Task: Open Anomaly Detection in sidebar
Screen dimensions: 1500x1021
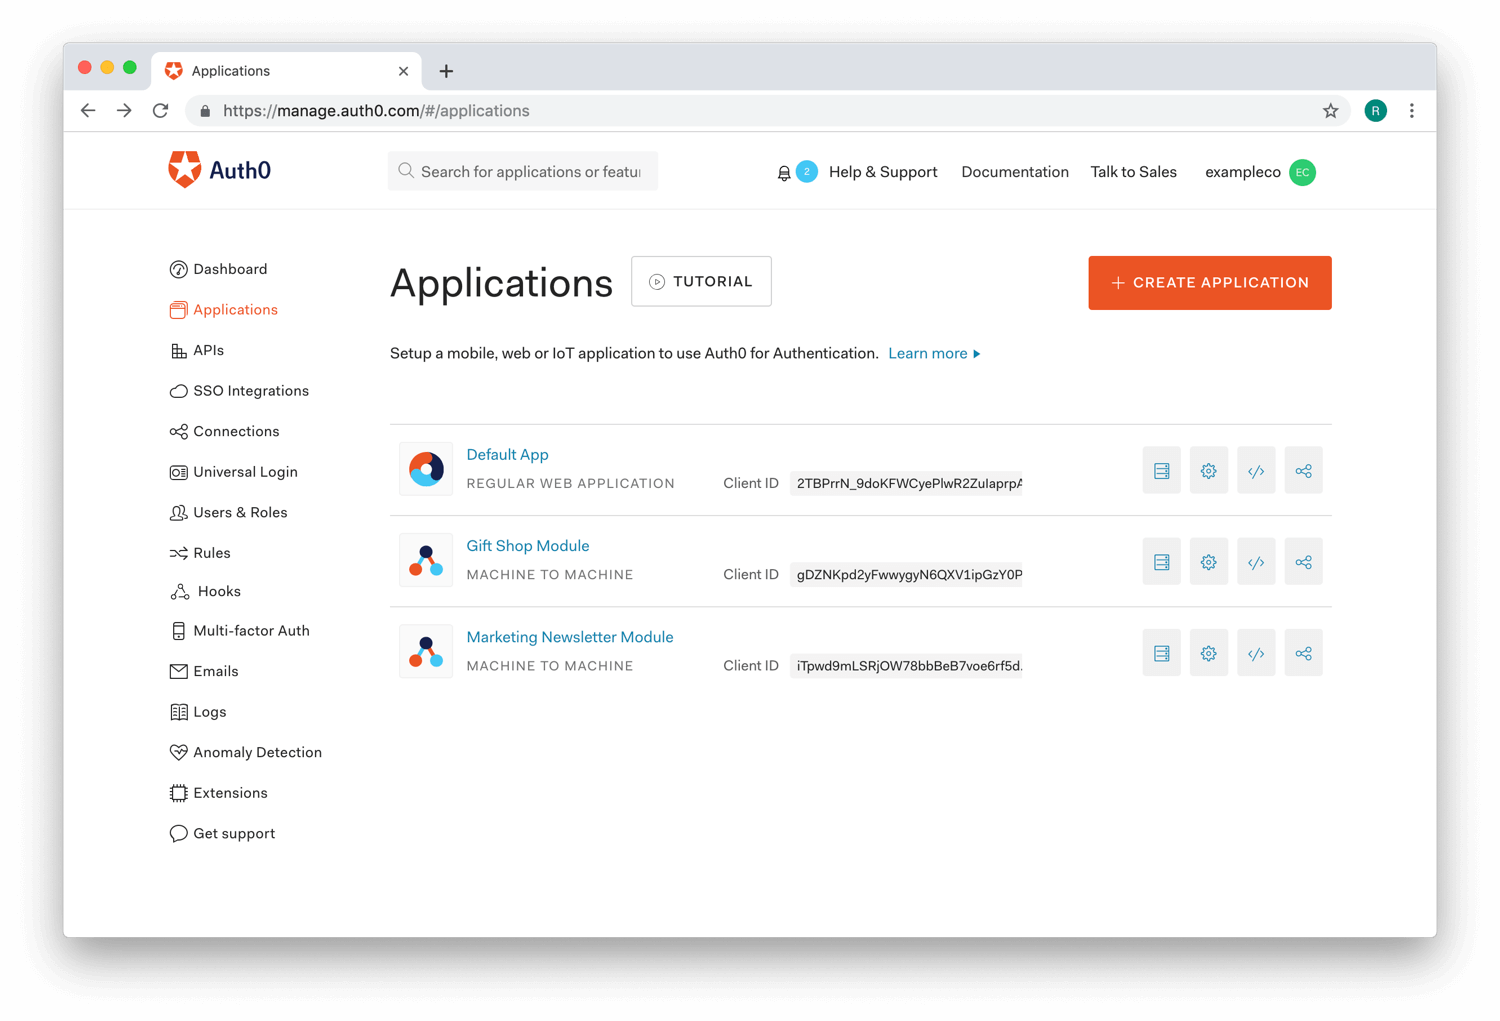Action: [x=246, y=752]
